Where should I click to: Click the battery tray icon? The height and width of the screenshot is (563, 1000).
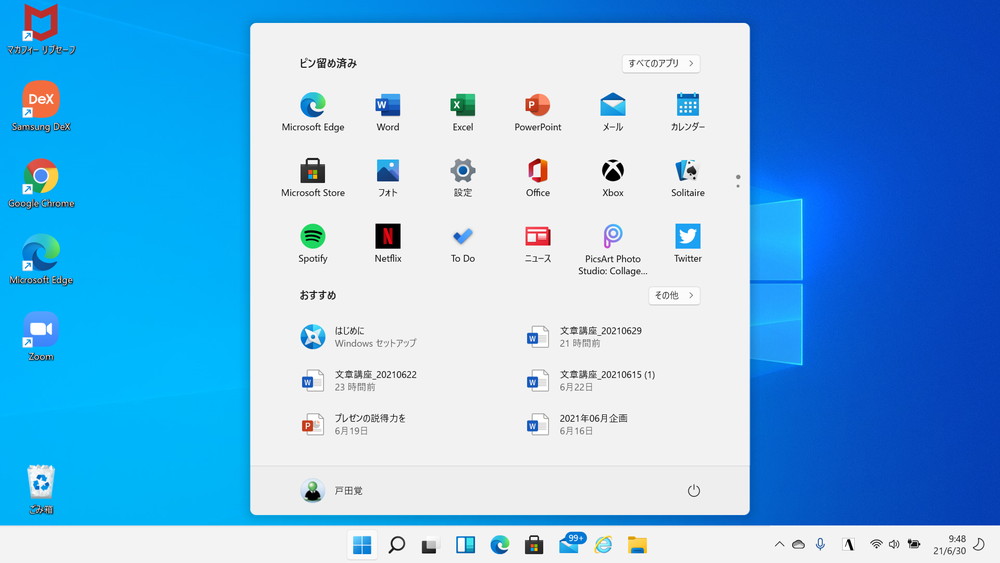coord(914,545)
